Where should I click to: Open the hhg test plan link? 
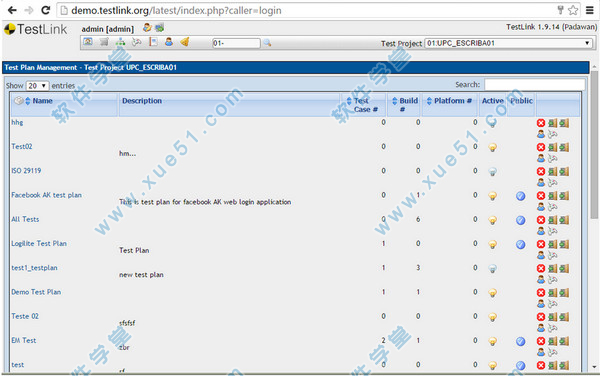[x=17, y=122]
